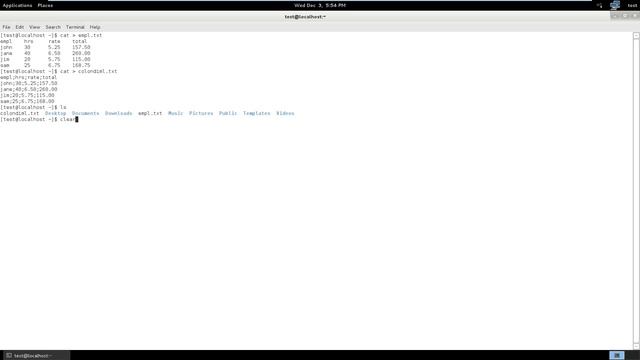The width and height of the screenshot is (640, 360).
Task: Click the date and time clock
Action: coord(320,5)
